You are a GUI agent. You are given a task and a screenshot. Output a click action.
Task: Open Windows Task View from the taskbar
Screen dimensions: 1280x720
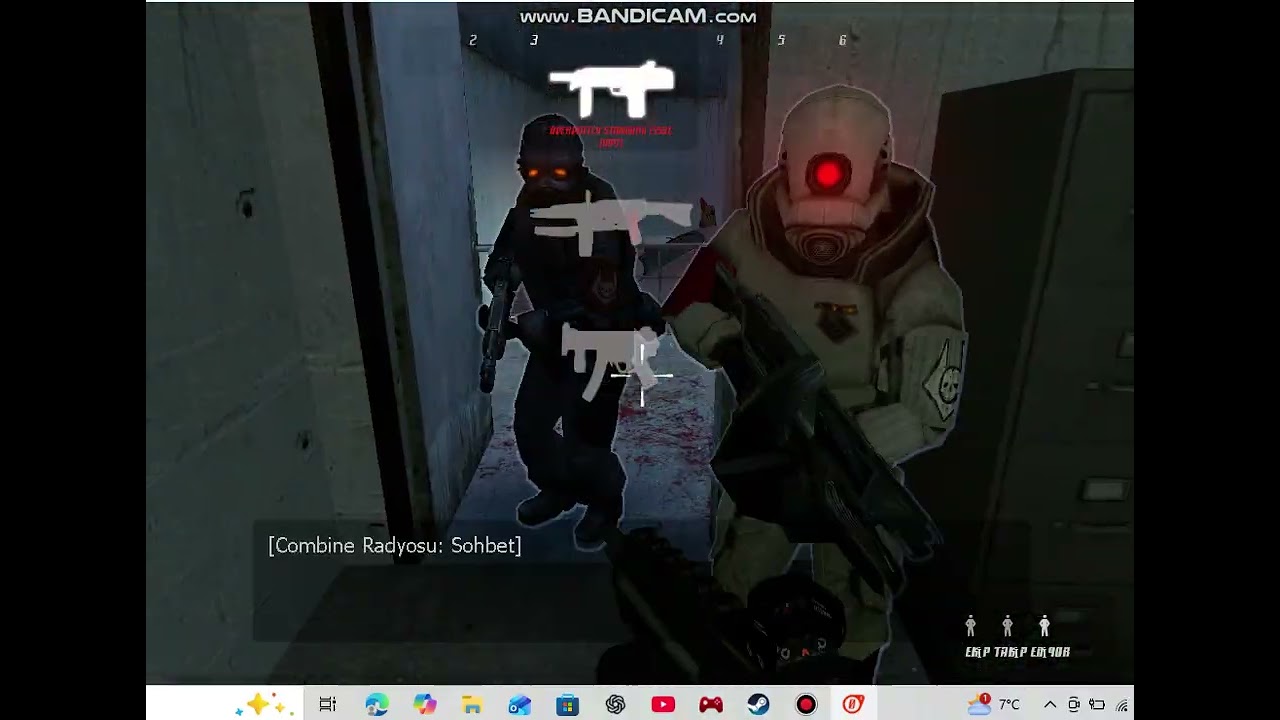click(327, 705)
